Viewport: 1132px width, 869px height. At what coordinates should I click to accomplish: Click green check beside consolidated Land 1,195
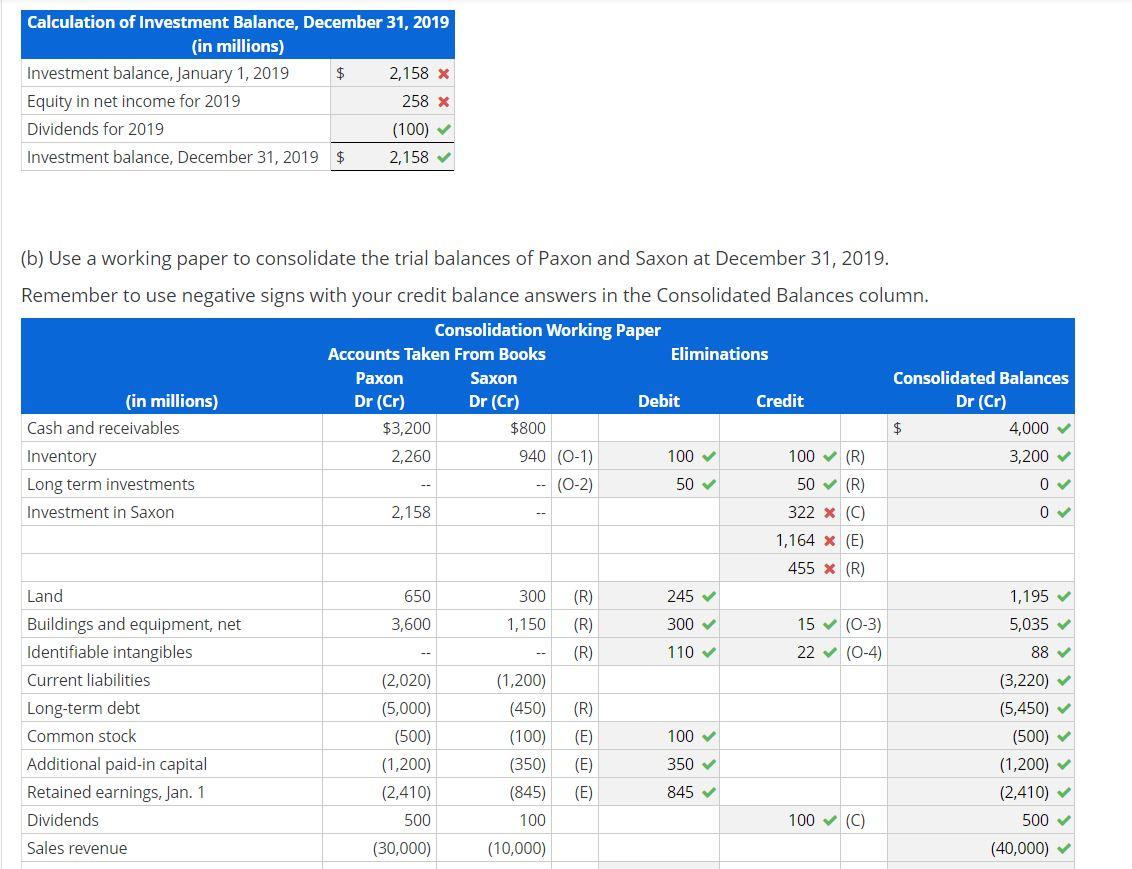(1063, 597)
